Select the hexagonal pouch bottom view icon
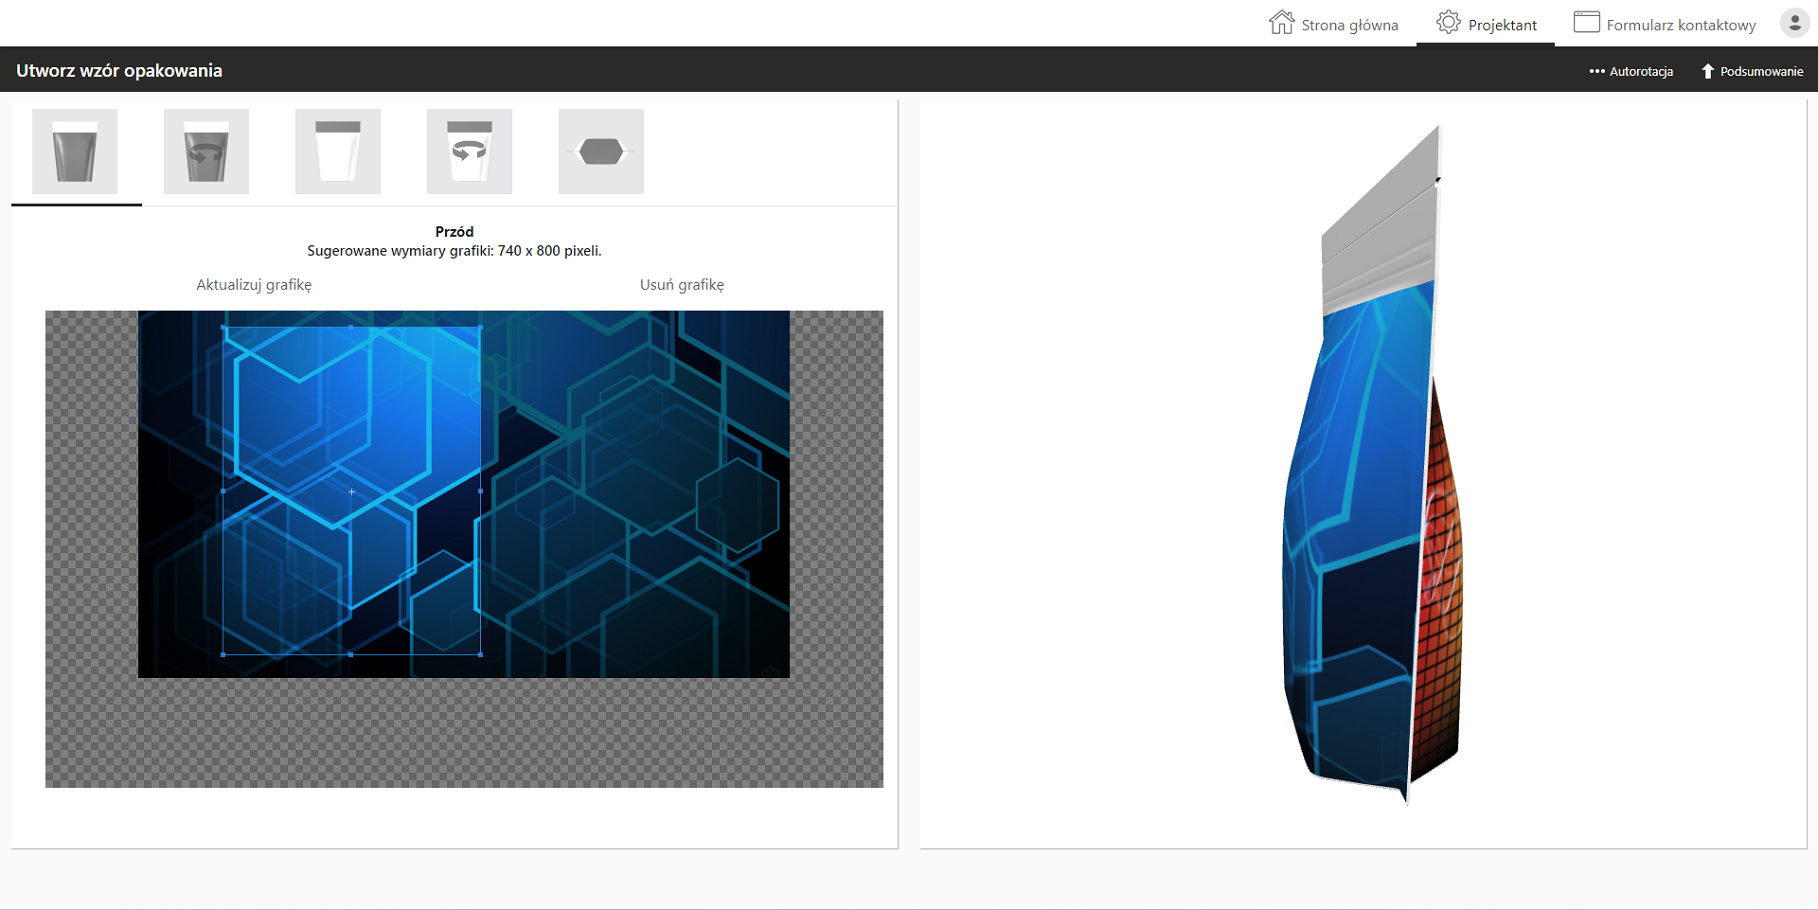Image resolution: width=1818 pixels, height=910 pixels. tap(601, 152)
